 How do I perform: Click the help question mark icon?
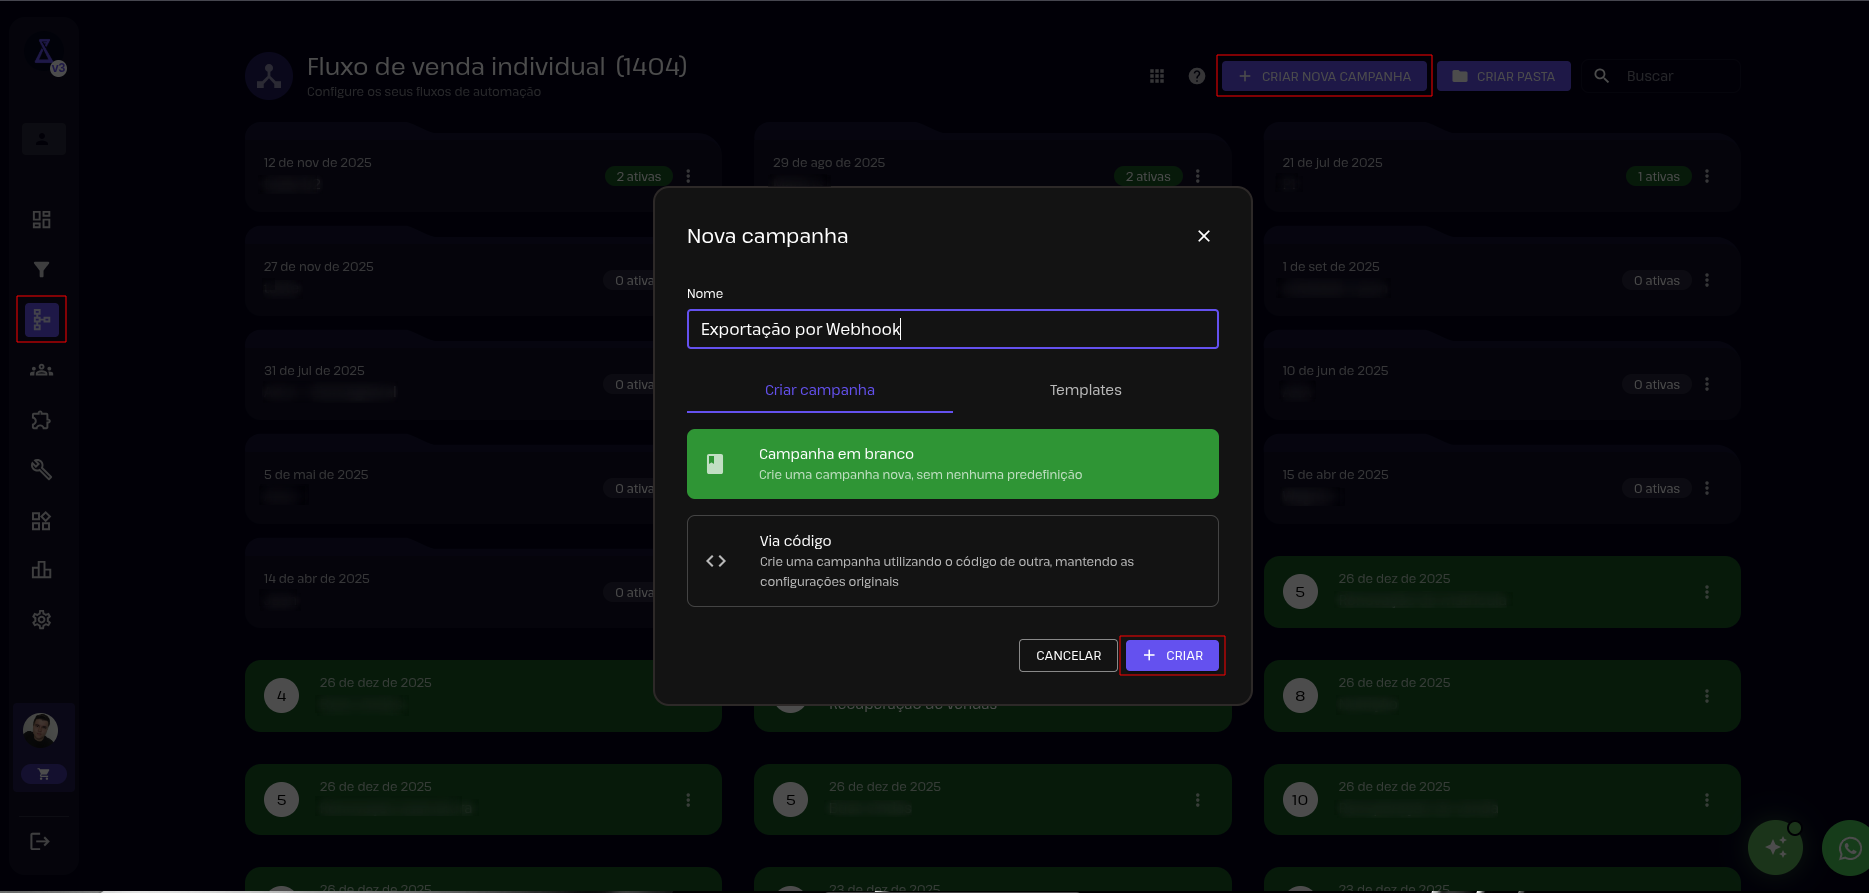[1196, 76]
